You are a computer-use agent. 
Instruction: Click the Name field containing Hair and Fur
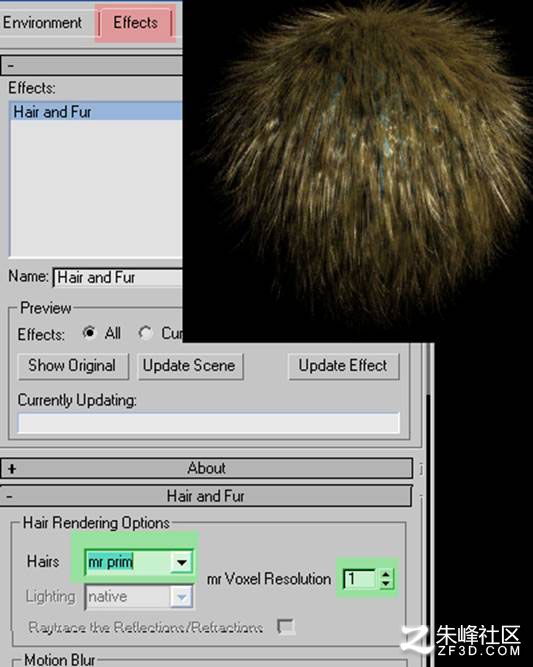118,278
